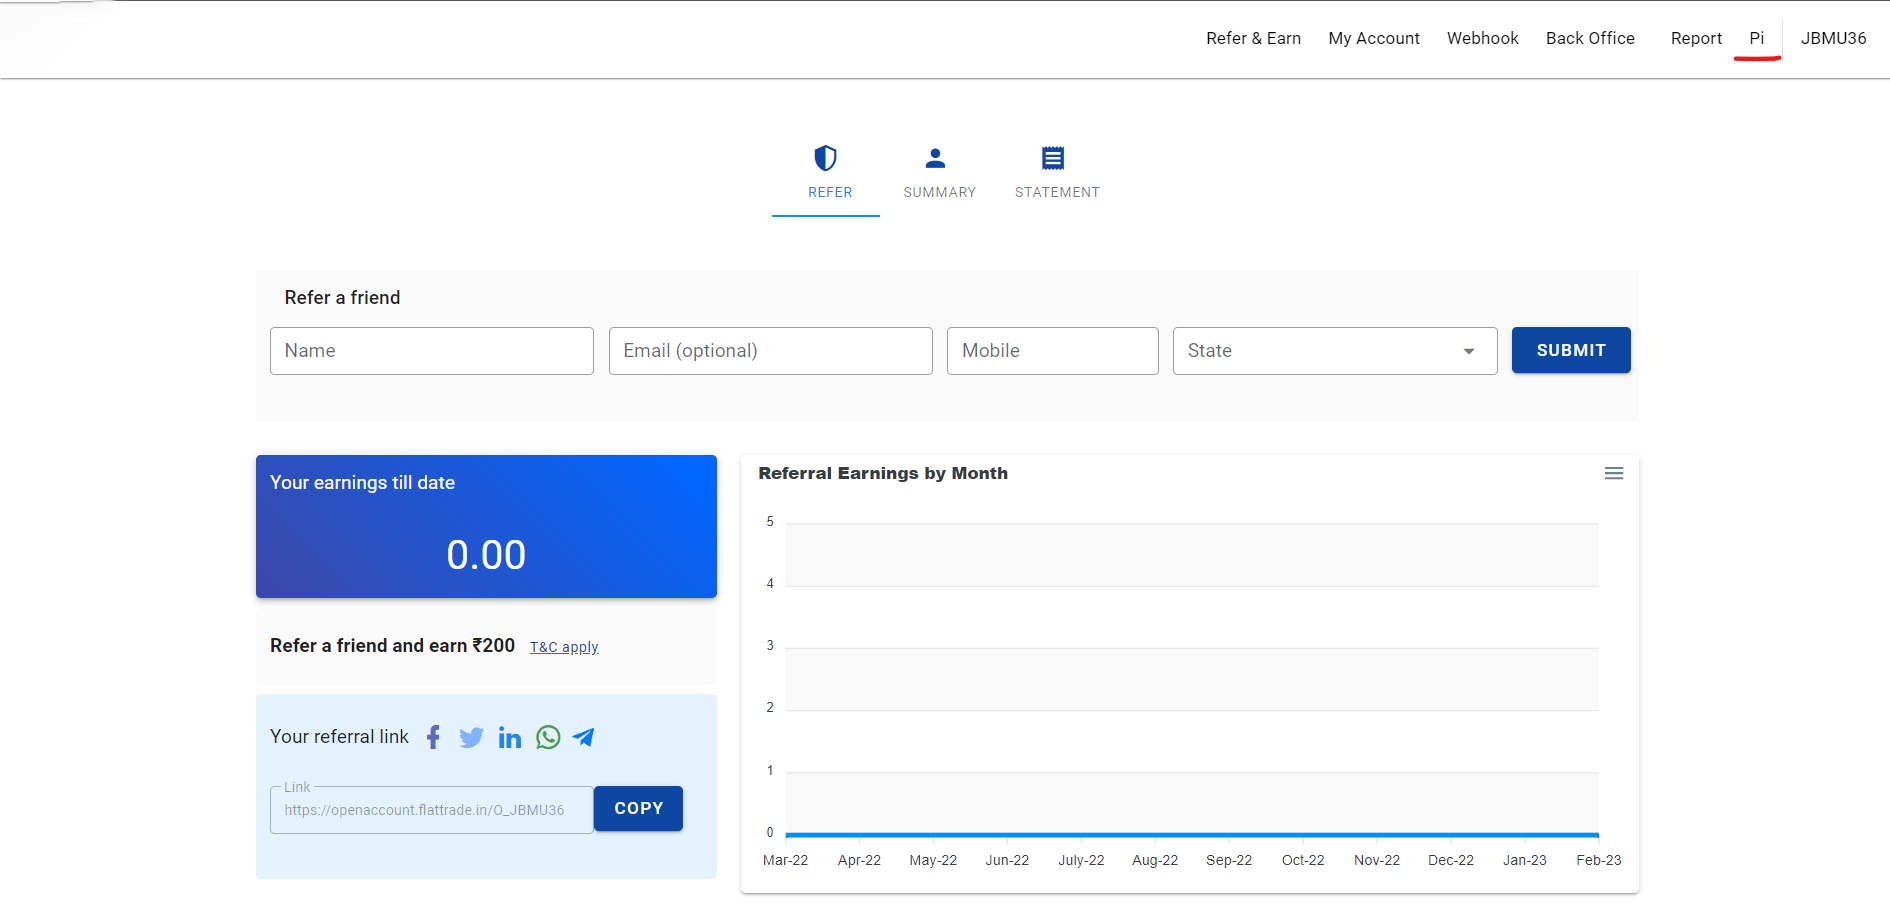Open the chart hamburger menu
Viewport: 1890px width, 907px height.
click(1614, 473)
